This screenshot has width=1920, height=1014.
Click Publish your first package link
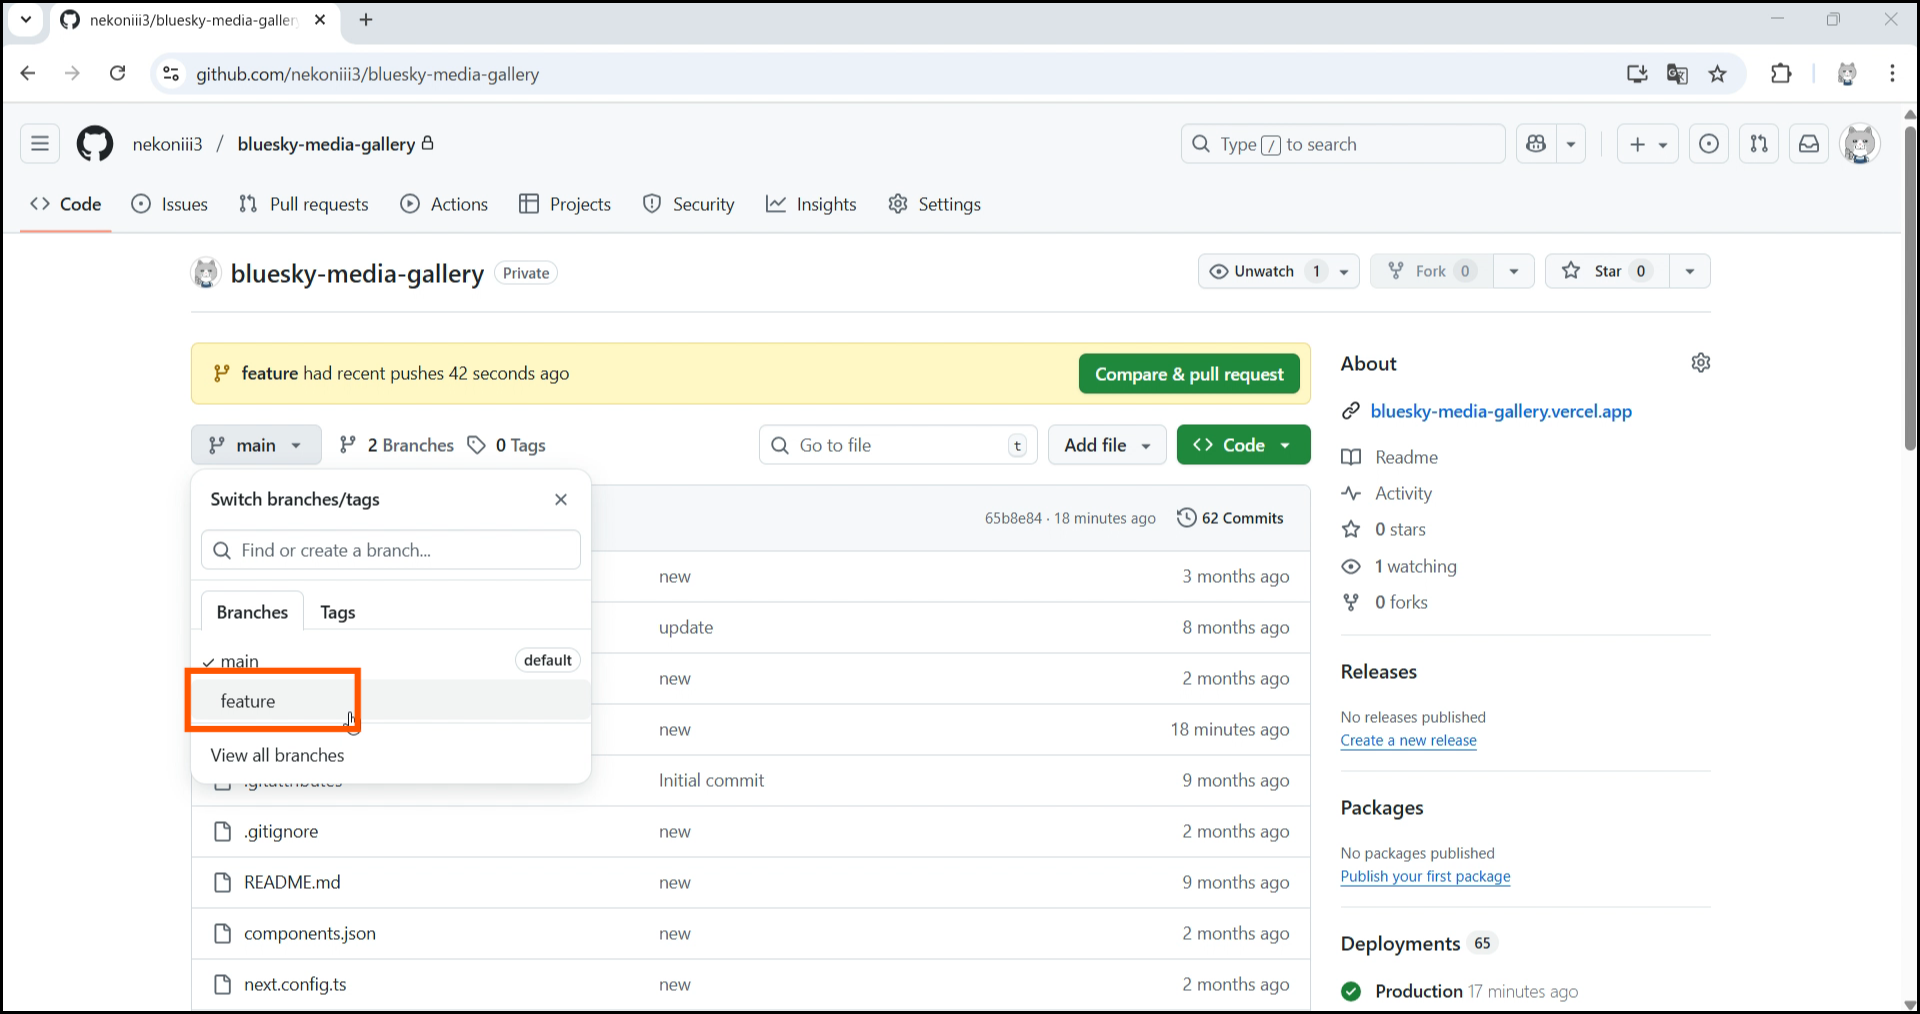click(x=1425, y=876)
